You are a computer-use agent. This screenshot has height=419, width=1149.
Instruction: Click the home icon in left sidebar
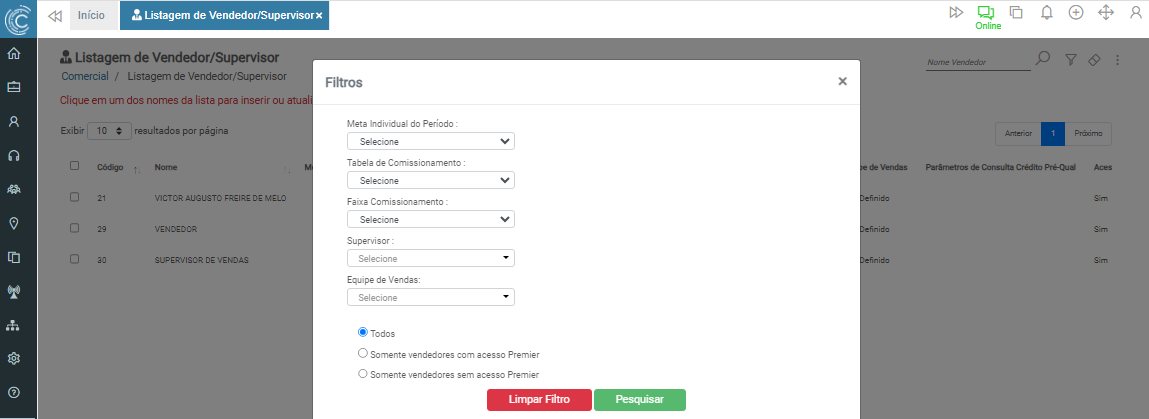click(14, 54)
